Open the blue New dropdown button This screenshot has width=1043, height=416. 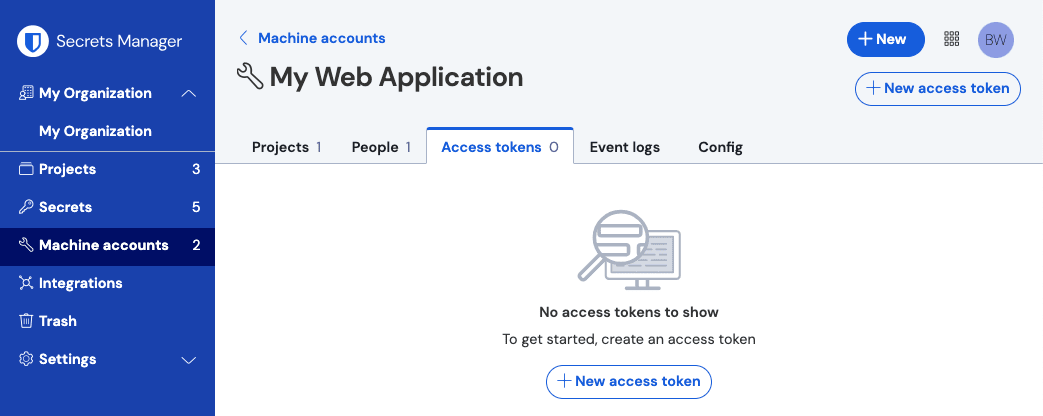(x=885, y=39)
